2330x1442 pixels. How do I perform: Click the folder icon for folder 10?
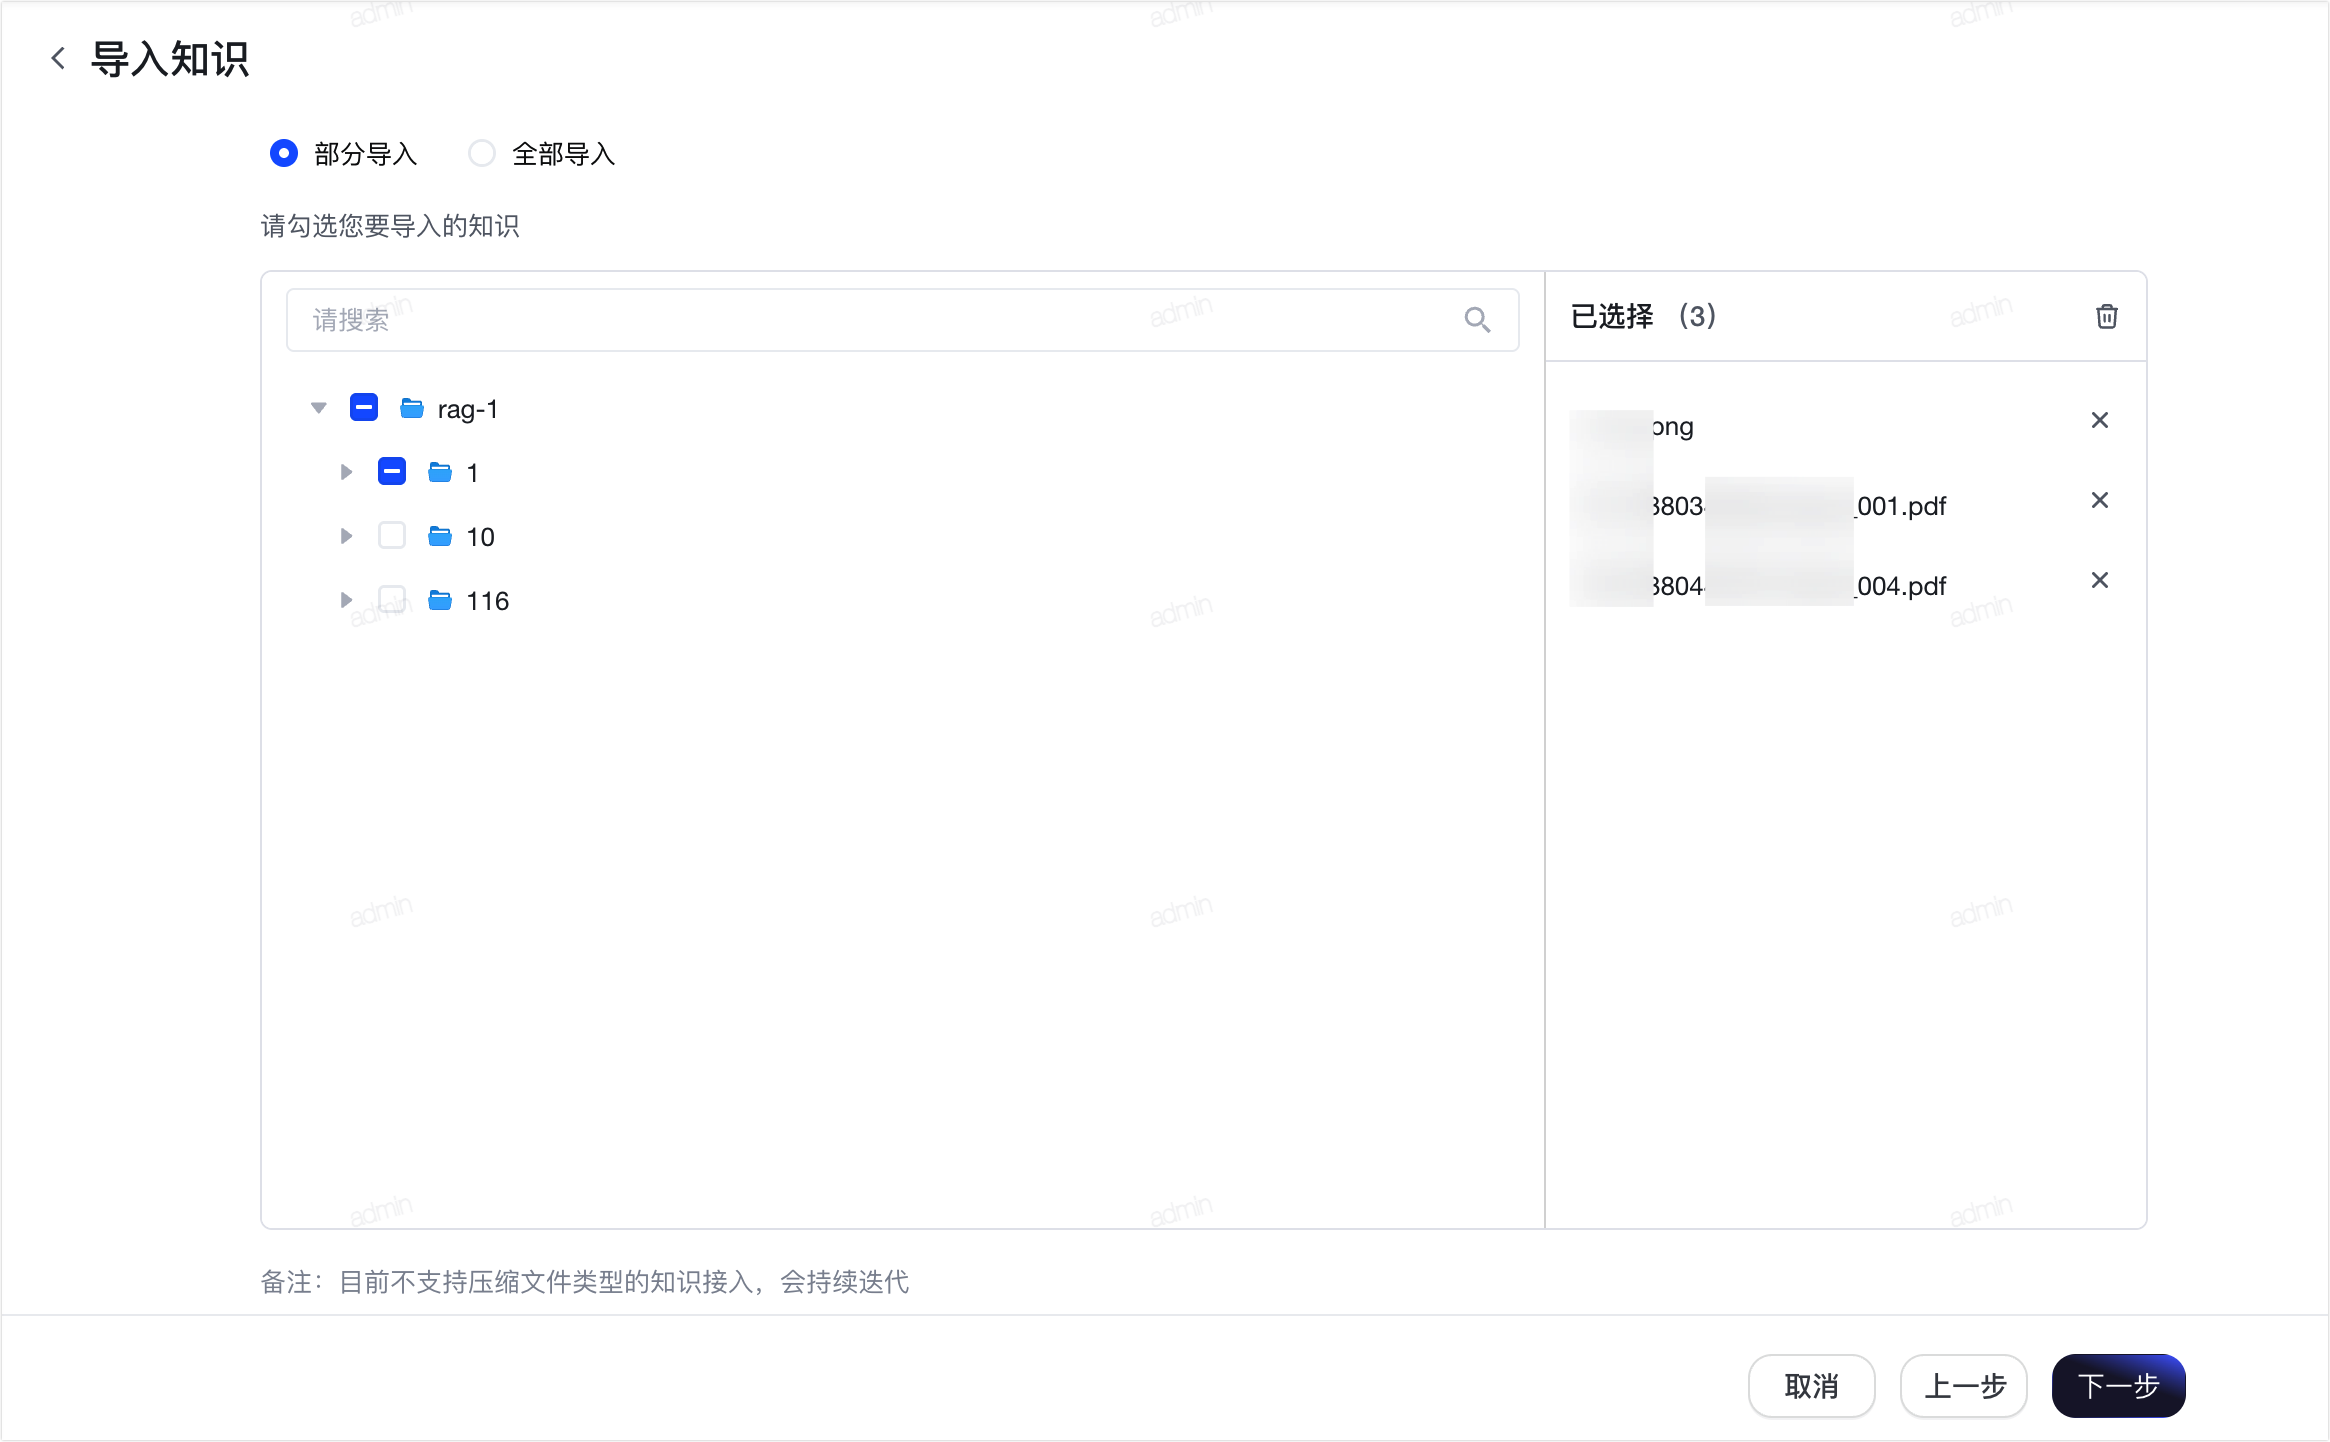click(x=439, y=536)
